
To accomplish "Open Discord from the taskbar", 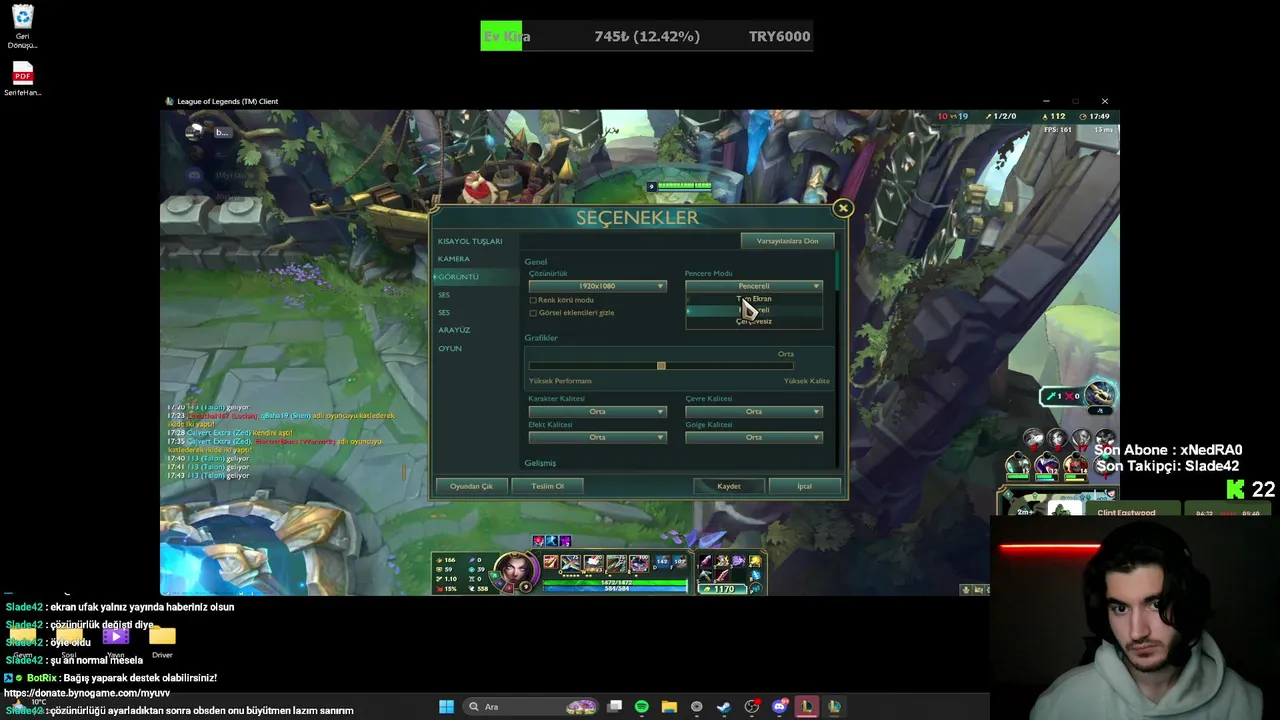I will [780, 707].
